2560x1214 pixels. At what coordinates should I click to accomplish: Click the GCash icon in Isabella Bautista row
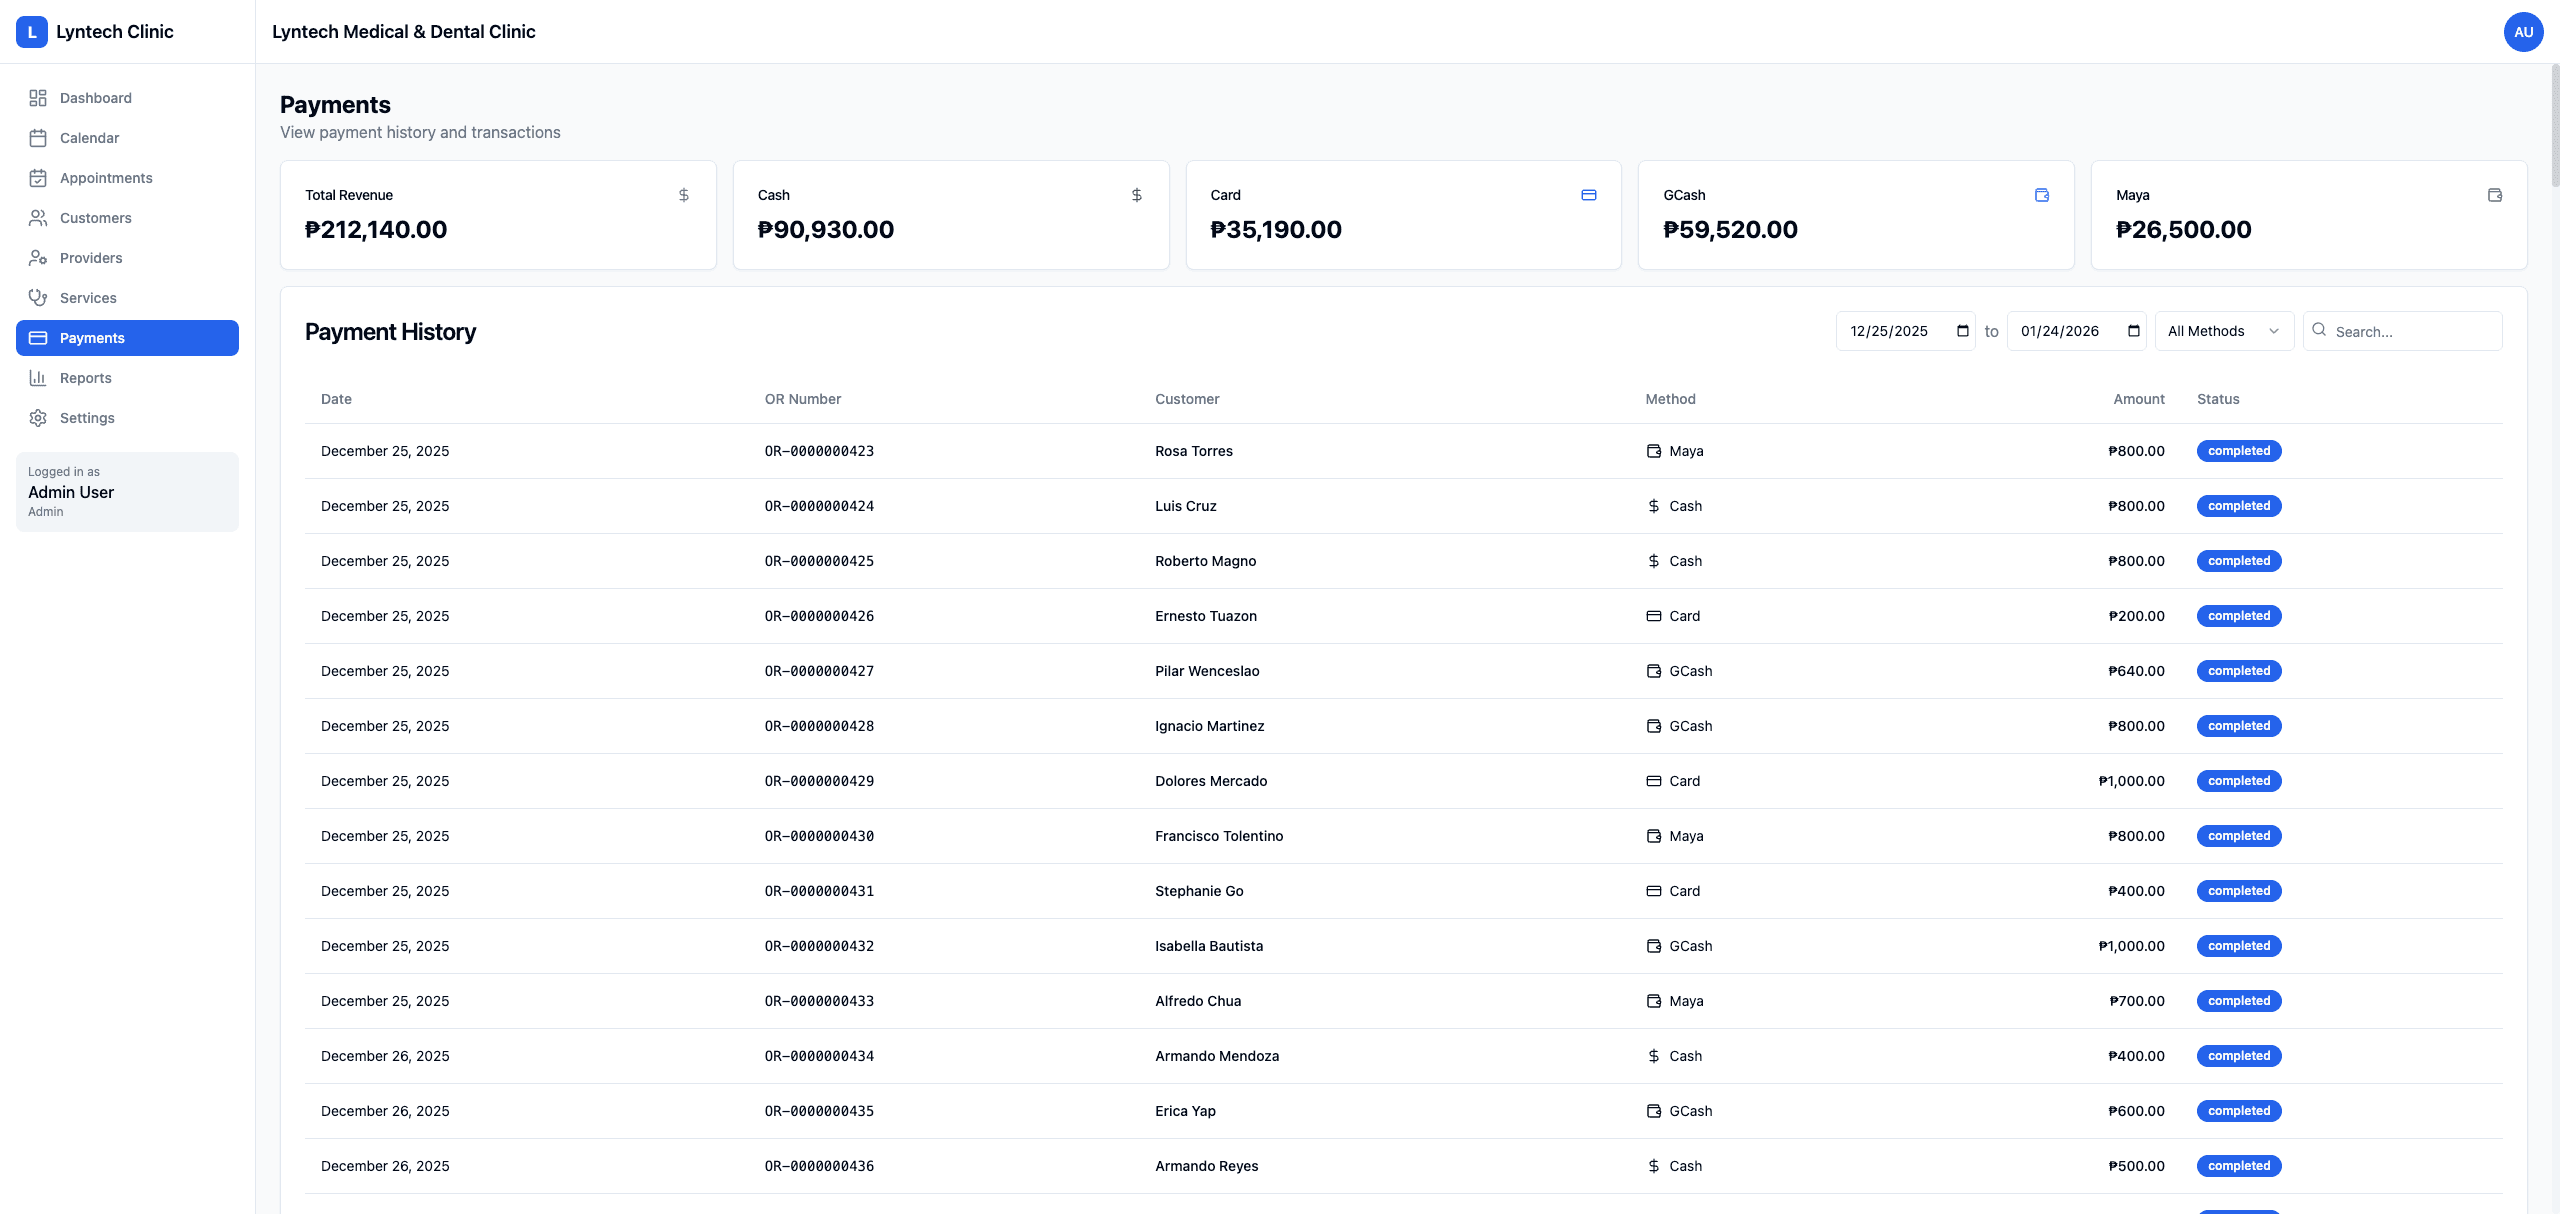(1654, 946)
